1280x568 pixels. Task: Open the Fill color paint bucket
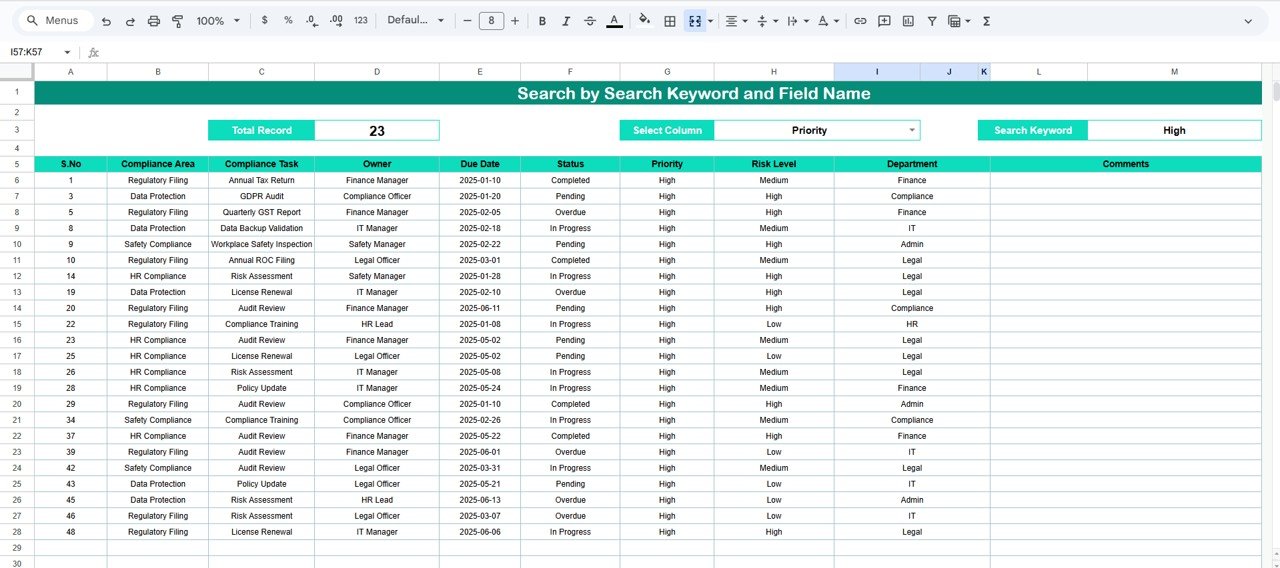[644, 21]
